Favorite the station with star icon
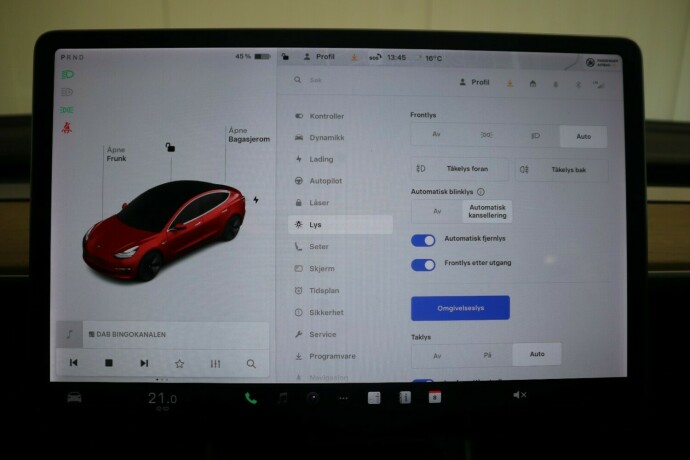This screenshot has width=690, height=460. point(180,364)
